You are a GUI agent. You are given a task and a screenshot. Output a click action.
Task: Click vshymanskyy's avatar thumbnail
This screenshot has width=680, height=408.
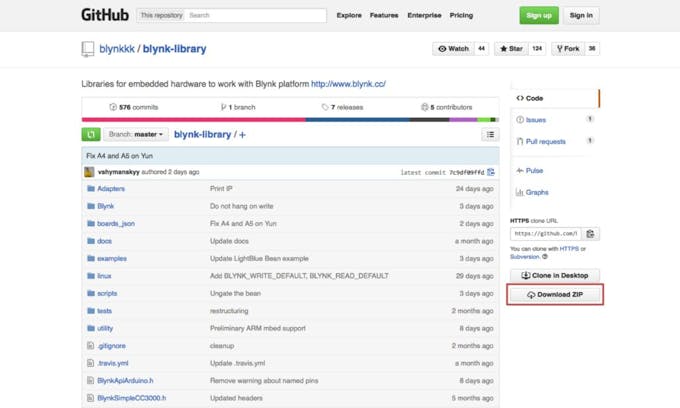coord(90,172)
